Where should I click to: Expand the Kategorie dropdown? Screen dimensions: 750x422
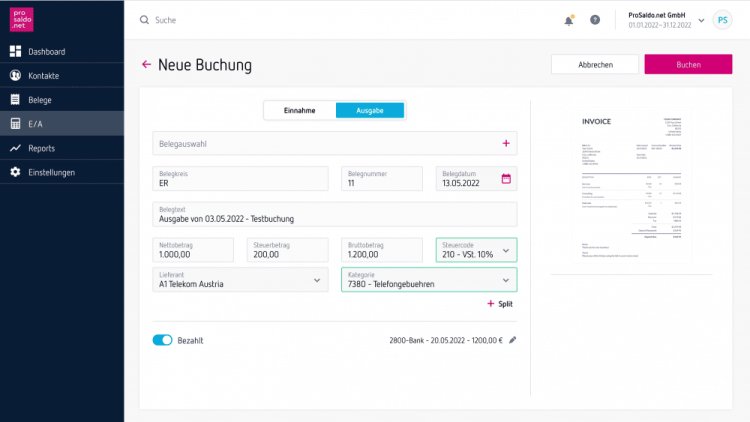[505, 280]
